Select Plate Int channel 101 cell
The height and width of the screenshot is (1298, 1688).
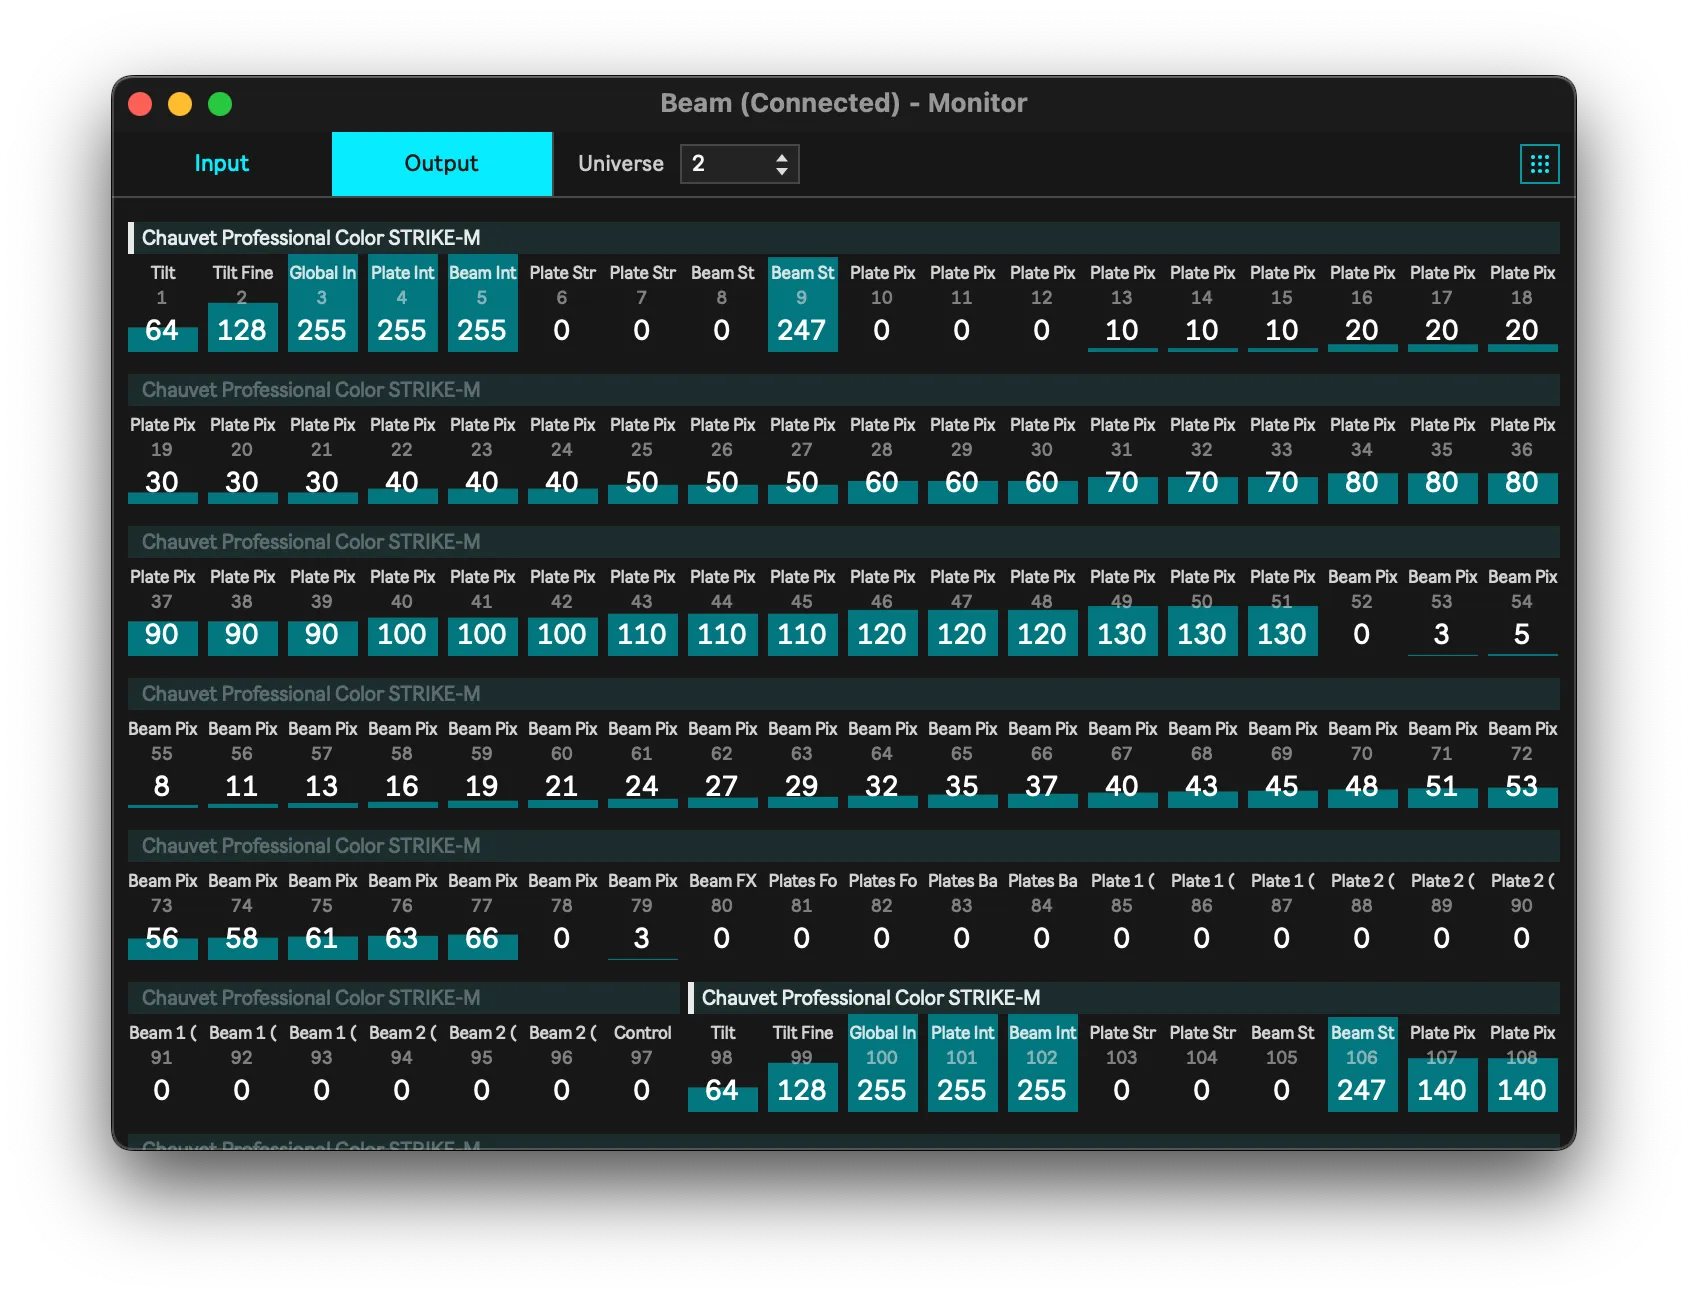(x=962, y=1065)
